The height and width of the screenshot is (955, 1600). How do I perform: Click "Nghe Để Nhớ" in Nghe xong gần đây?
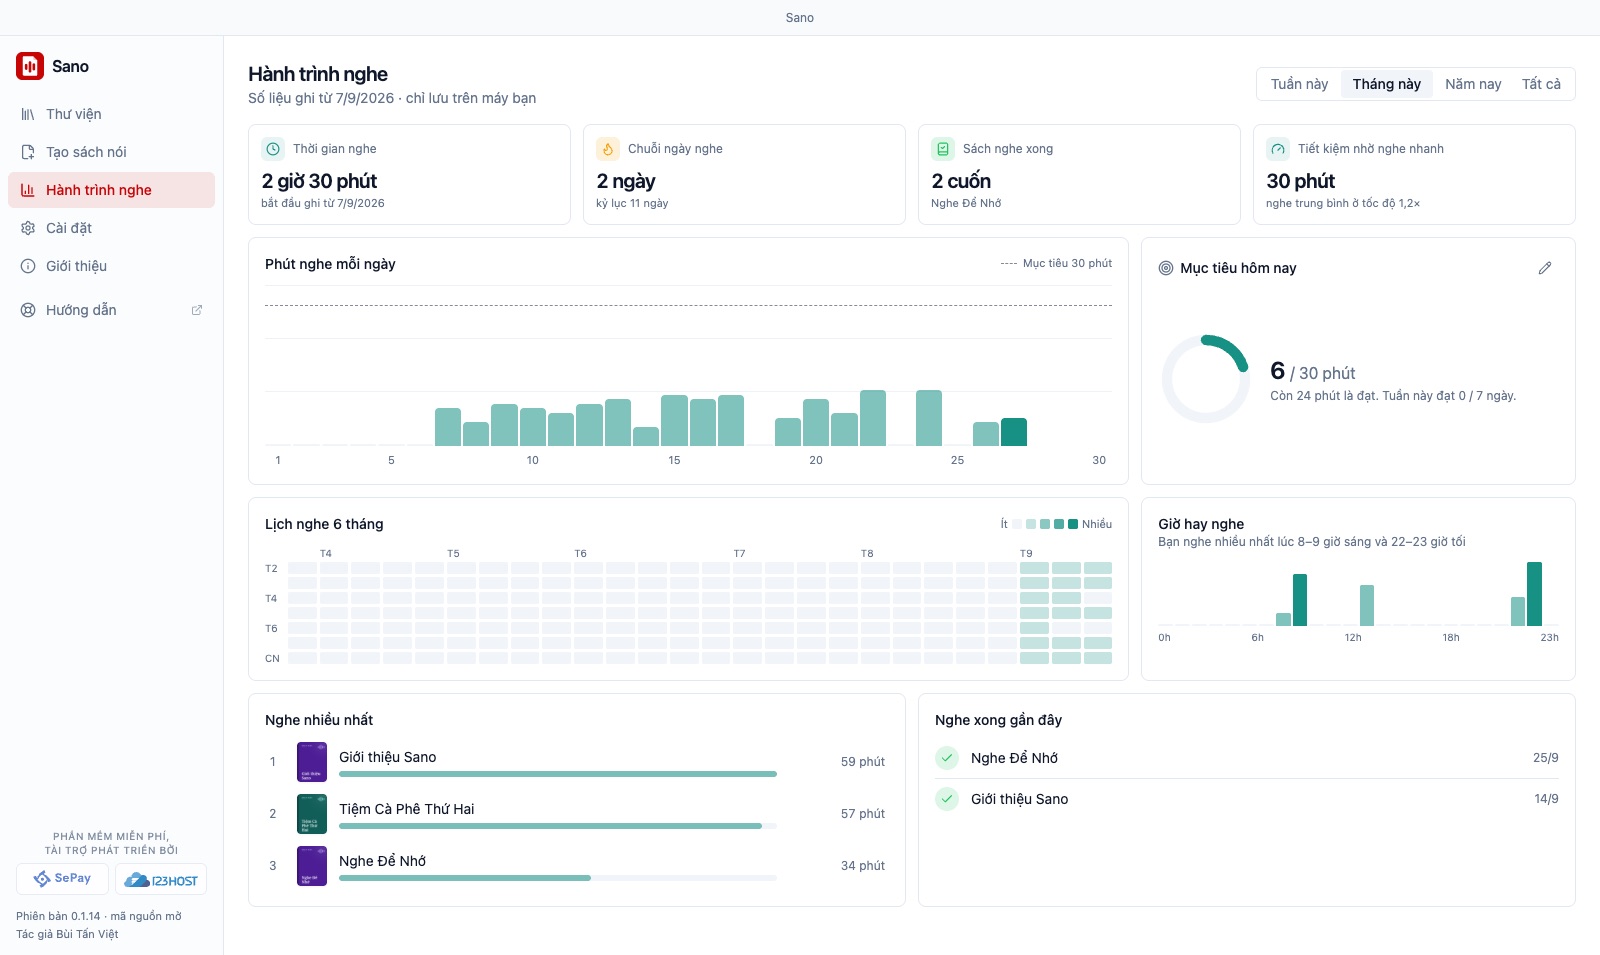[x=1014, y=758]
